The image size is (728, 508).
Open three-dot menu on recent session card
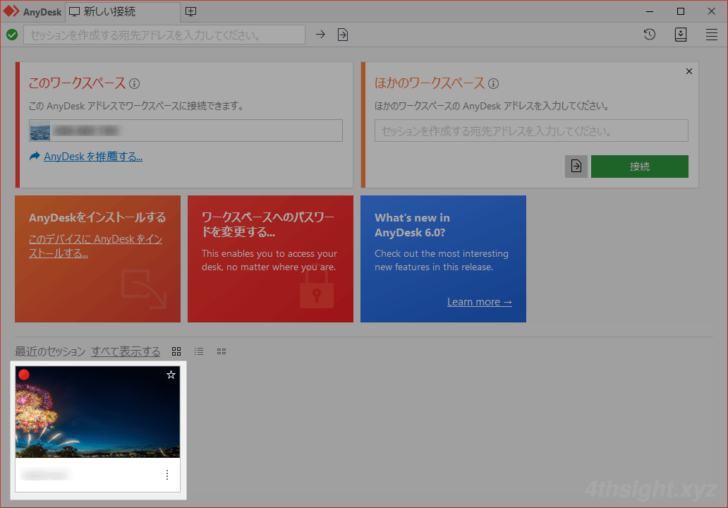(x=167, y=475)
